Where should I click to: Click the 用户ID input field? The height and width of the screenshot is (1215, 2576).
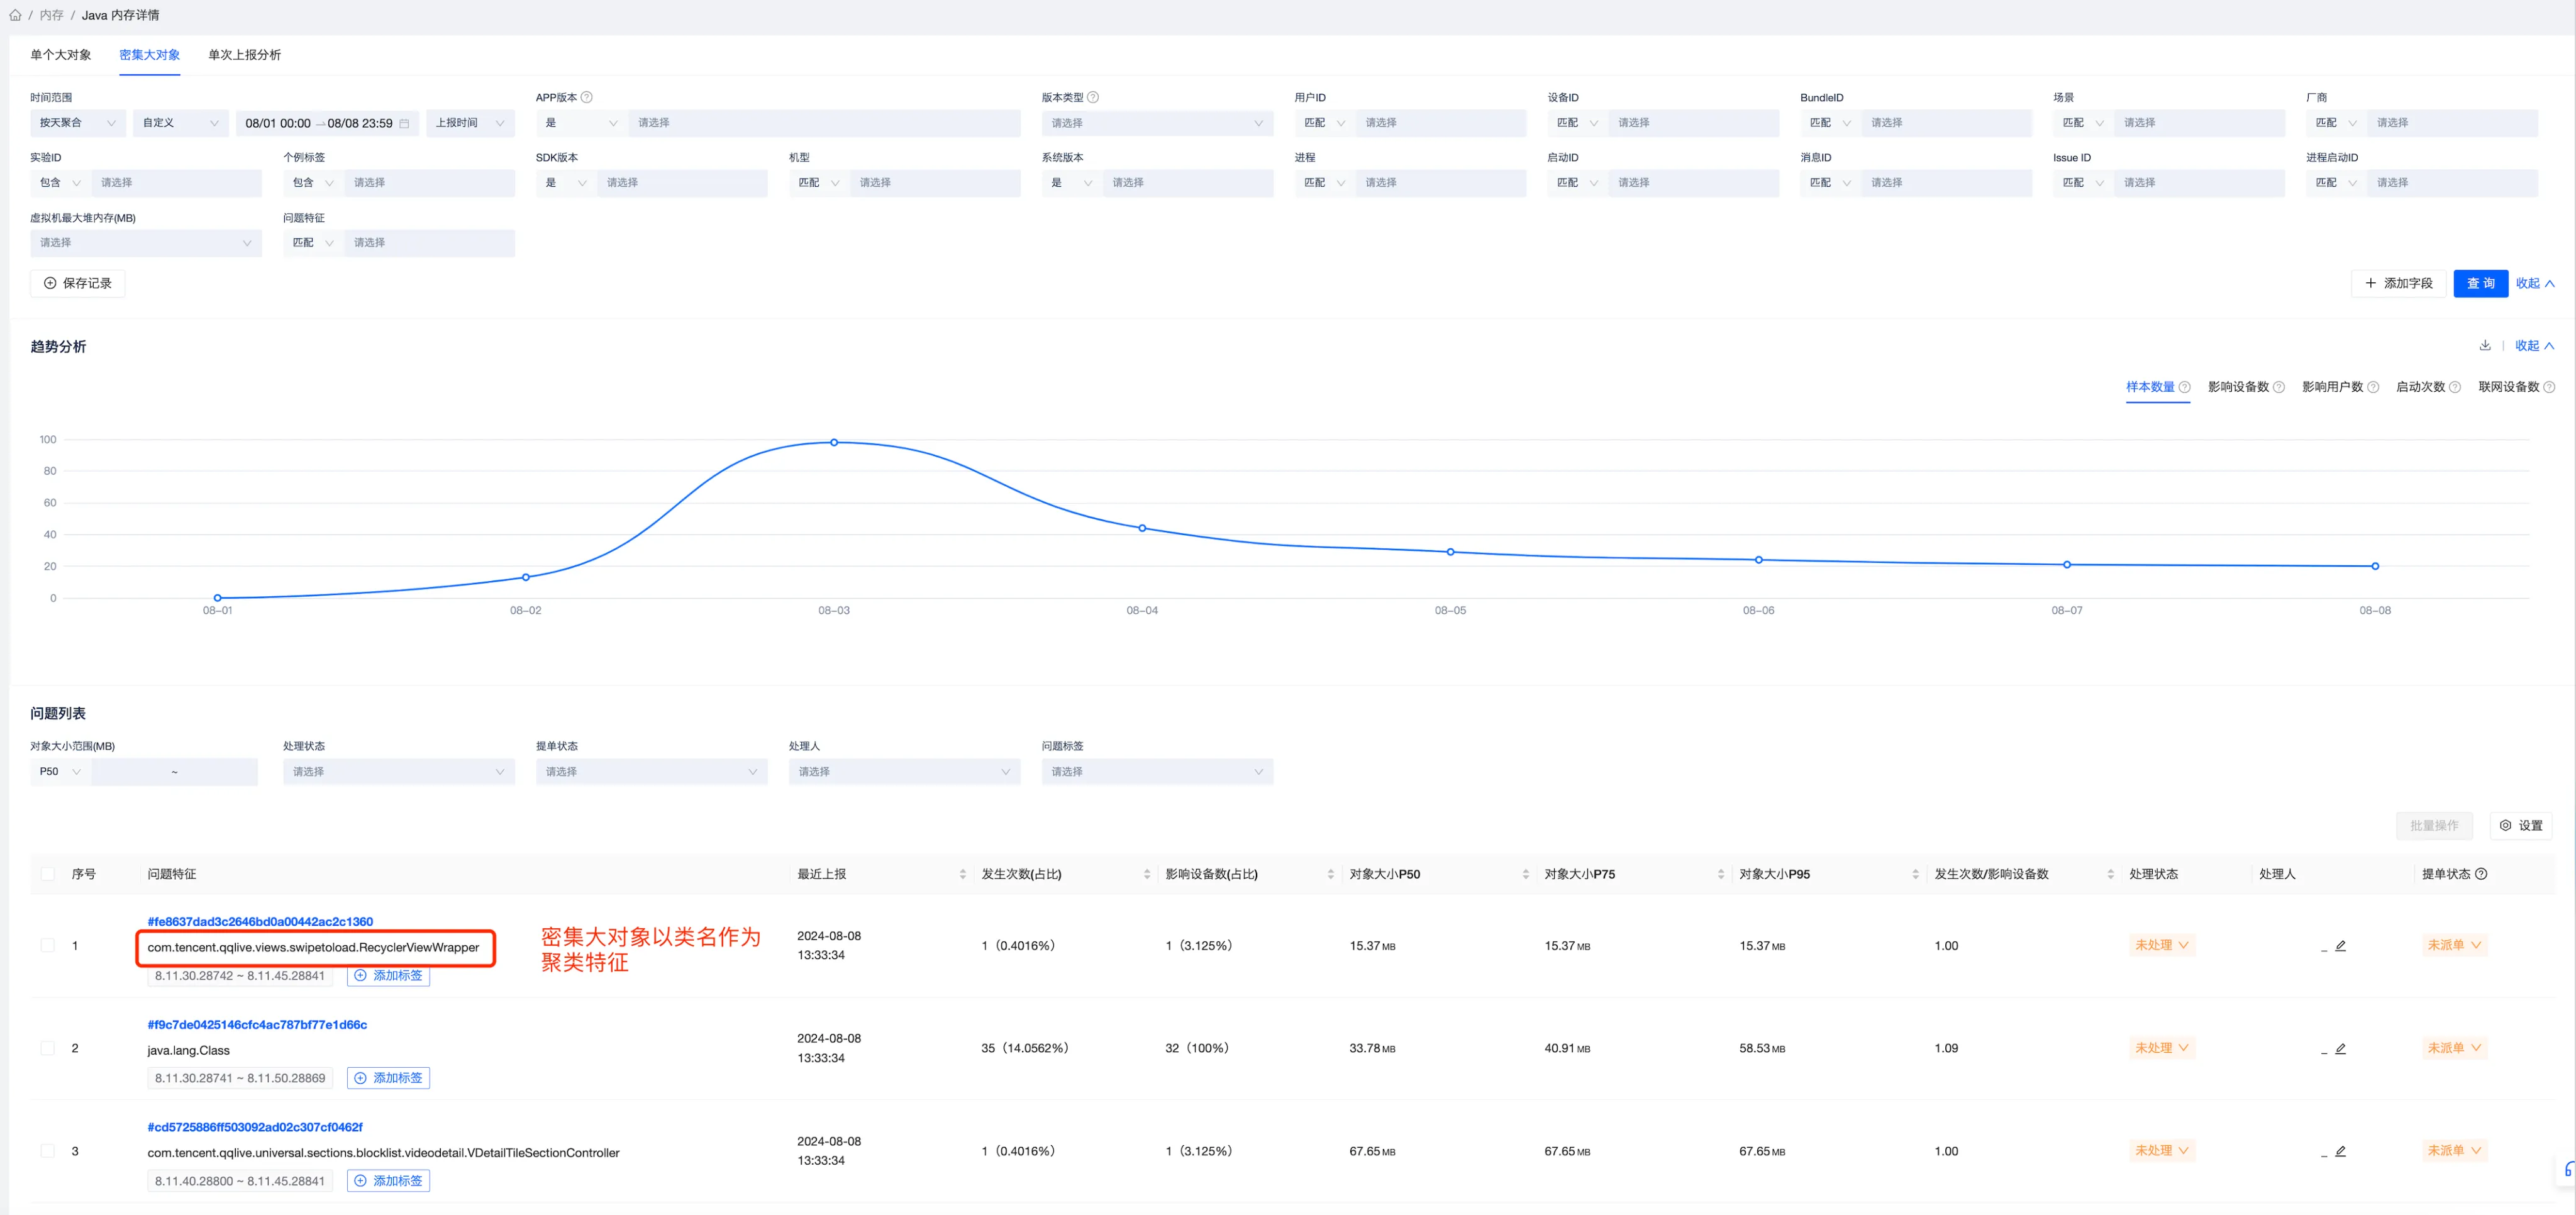[x=1440, y=123]
